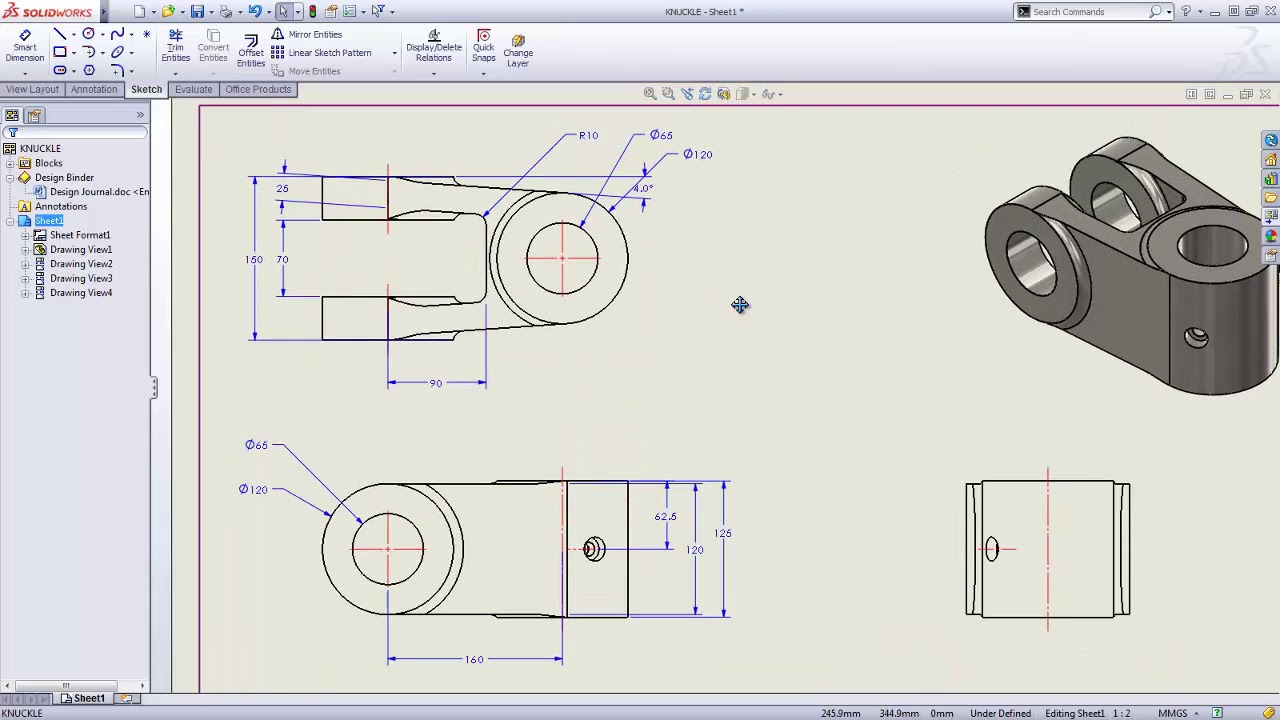Choose the Line sketch tool
The image size is (1280, 720).
pos(60,34)
